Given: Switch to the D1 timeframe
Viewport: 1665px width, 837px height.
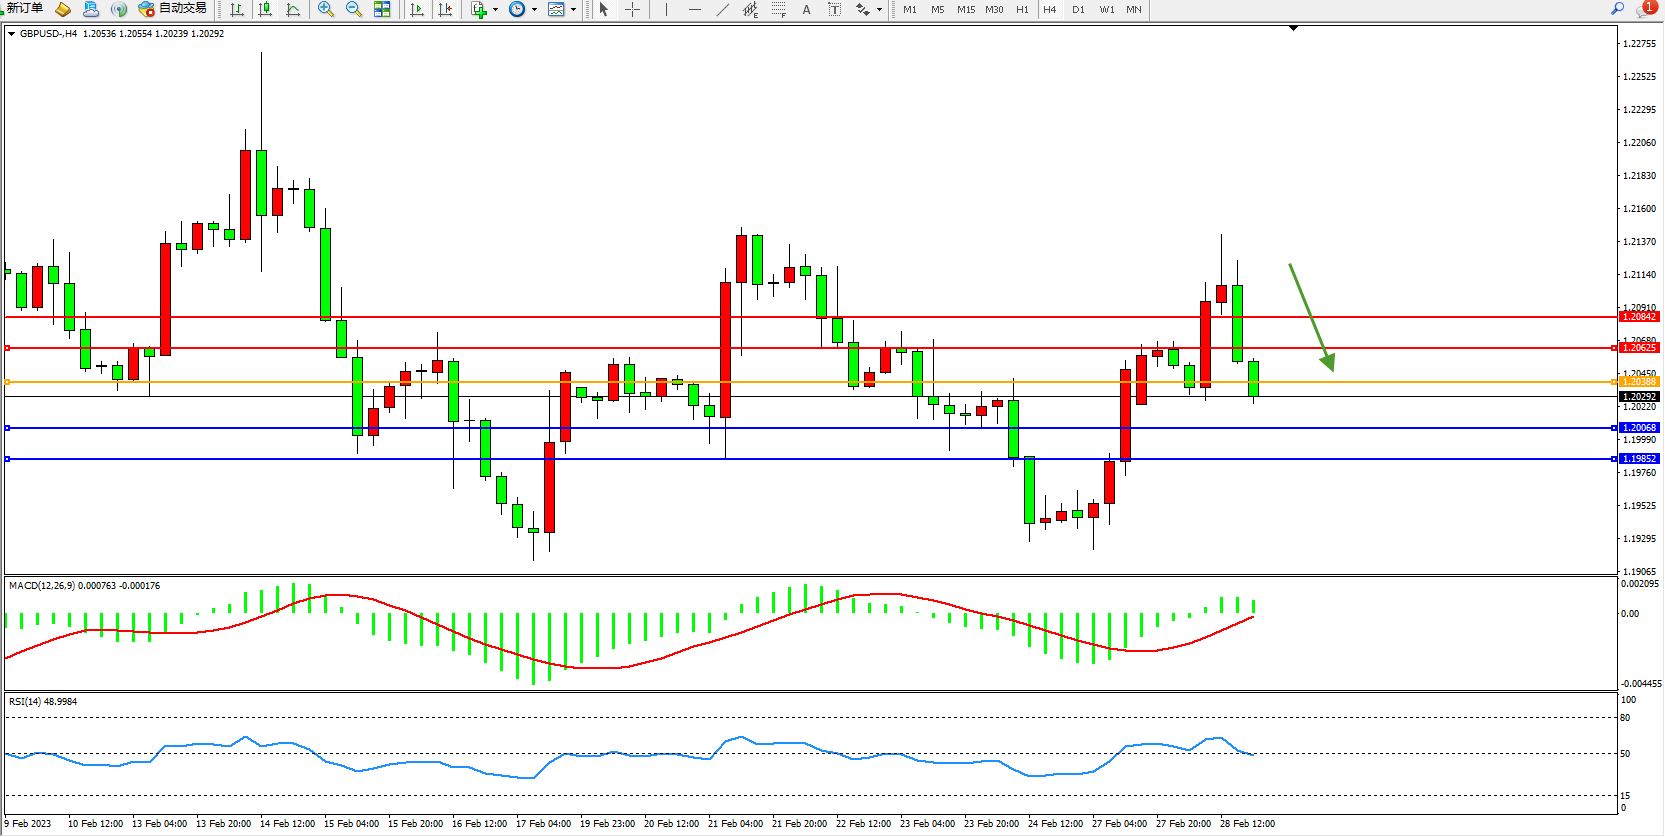Looking at the screenshot, I should coord(1078,9).
